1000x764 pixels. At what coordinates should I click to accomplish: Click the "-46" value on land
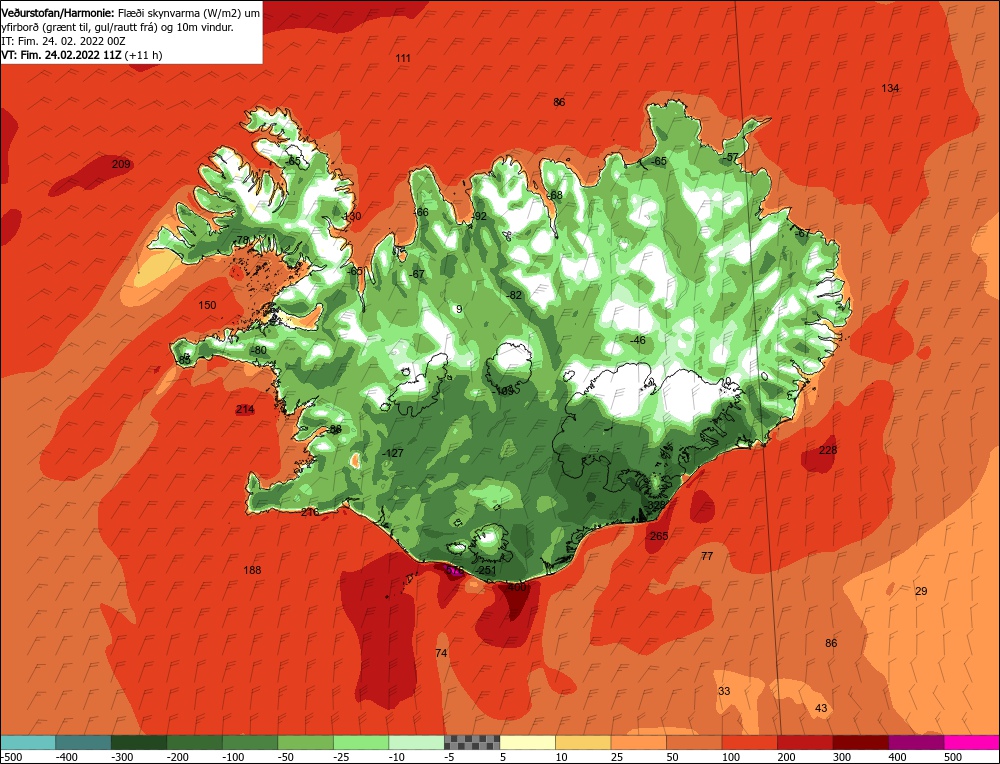[x=638, y=340]
